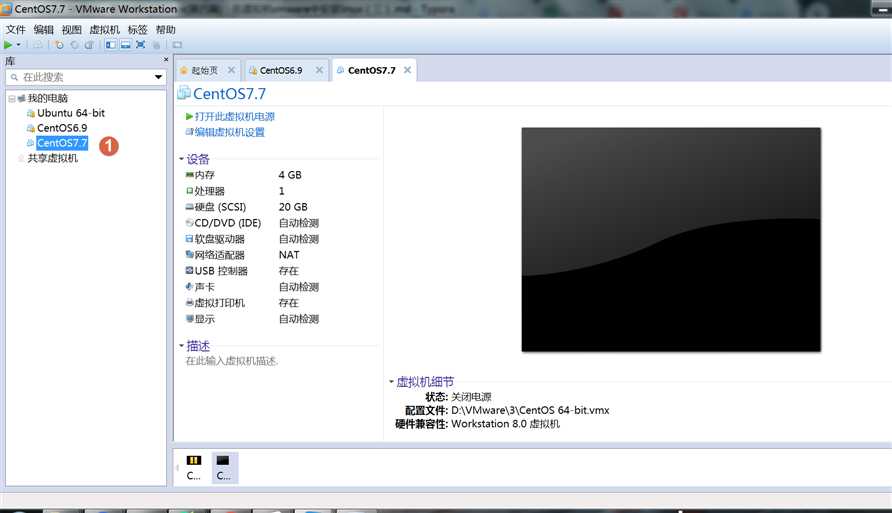Click the revert snapshot toolbar icon
The height and width of the screenshot is (513, 892).
pyautogui.click(x=75, y=44)
